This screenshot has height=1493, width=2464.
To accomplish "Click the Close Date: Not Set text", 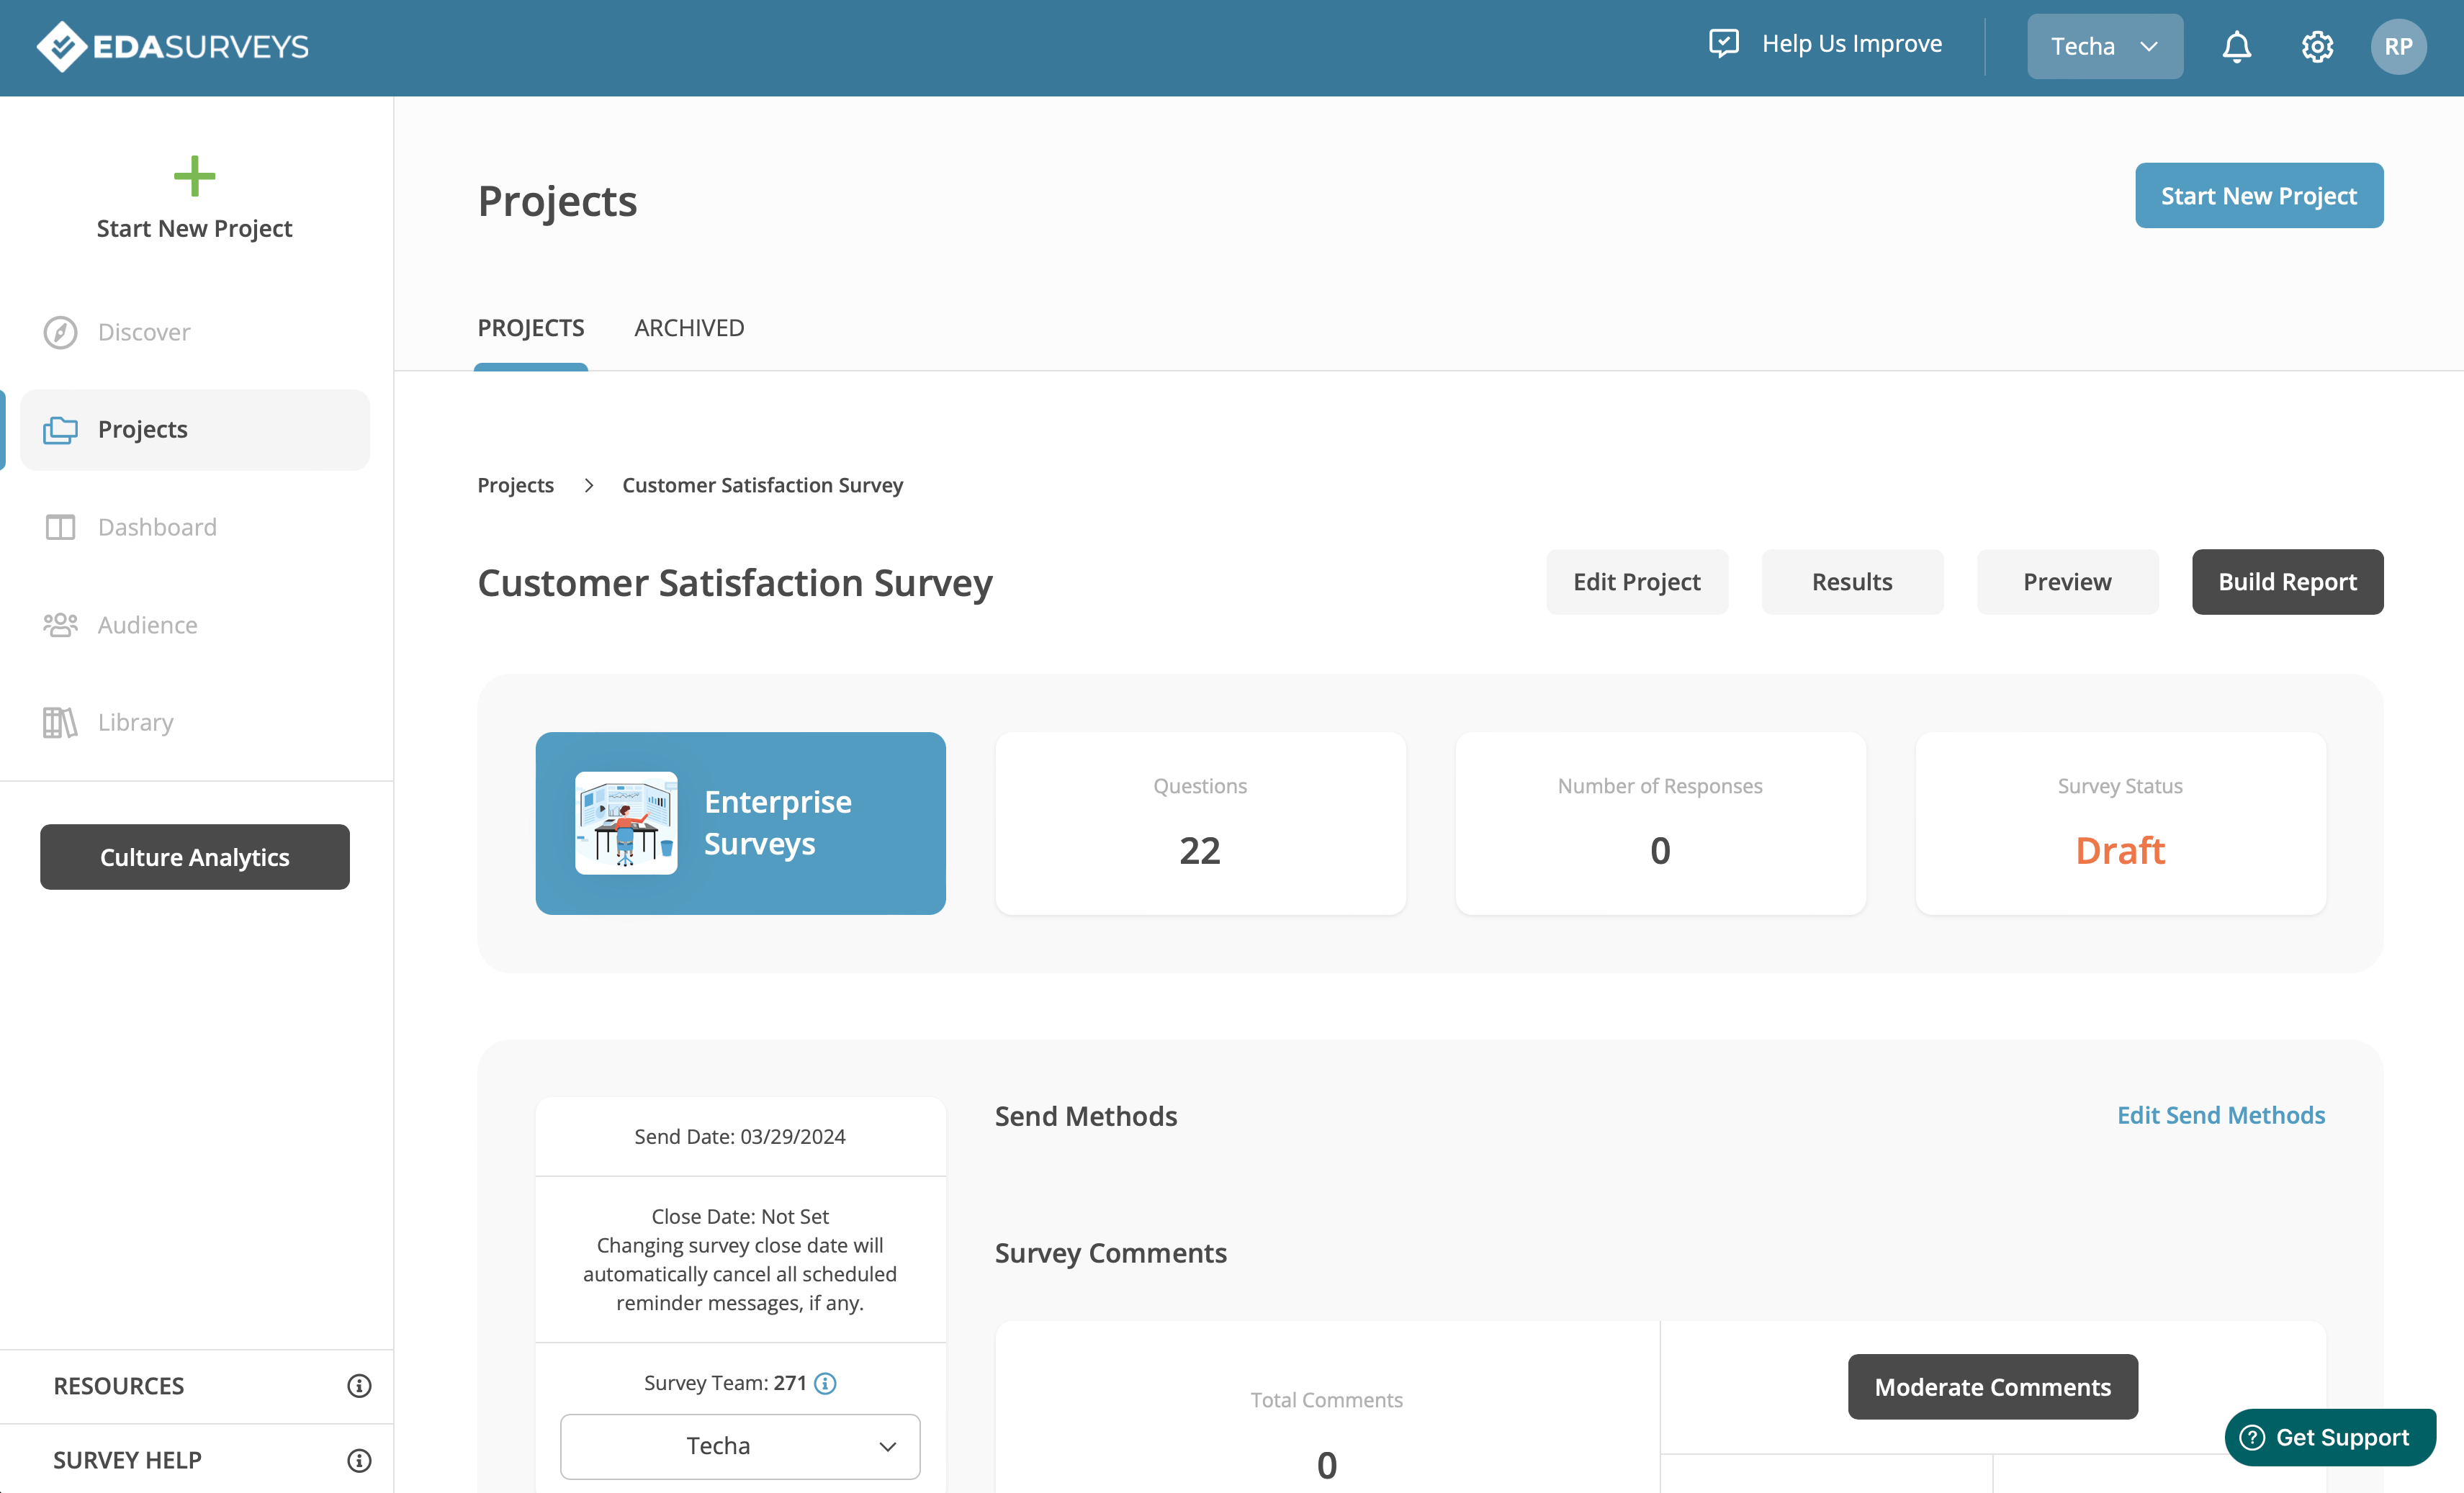I will pyautogui.click(x=740, y=1217).
